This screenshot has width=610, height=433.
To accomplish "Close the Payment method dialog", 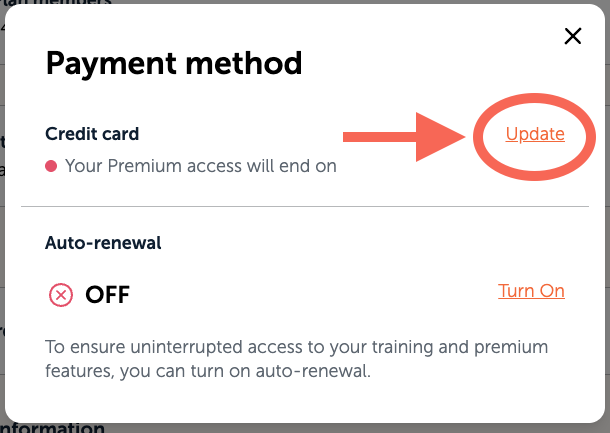I will 573,37.
